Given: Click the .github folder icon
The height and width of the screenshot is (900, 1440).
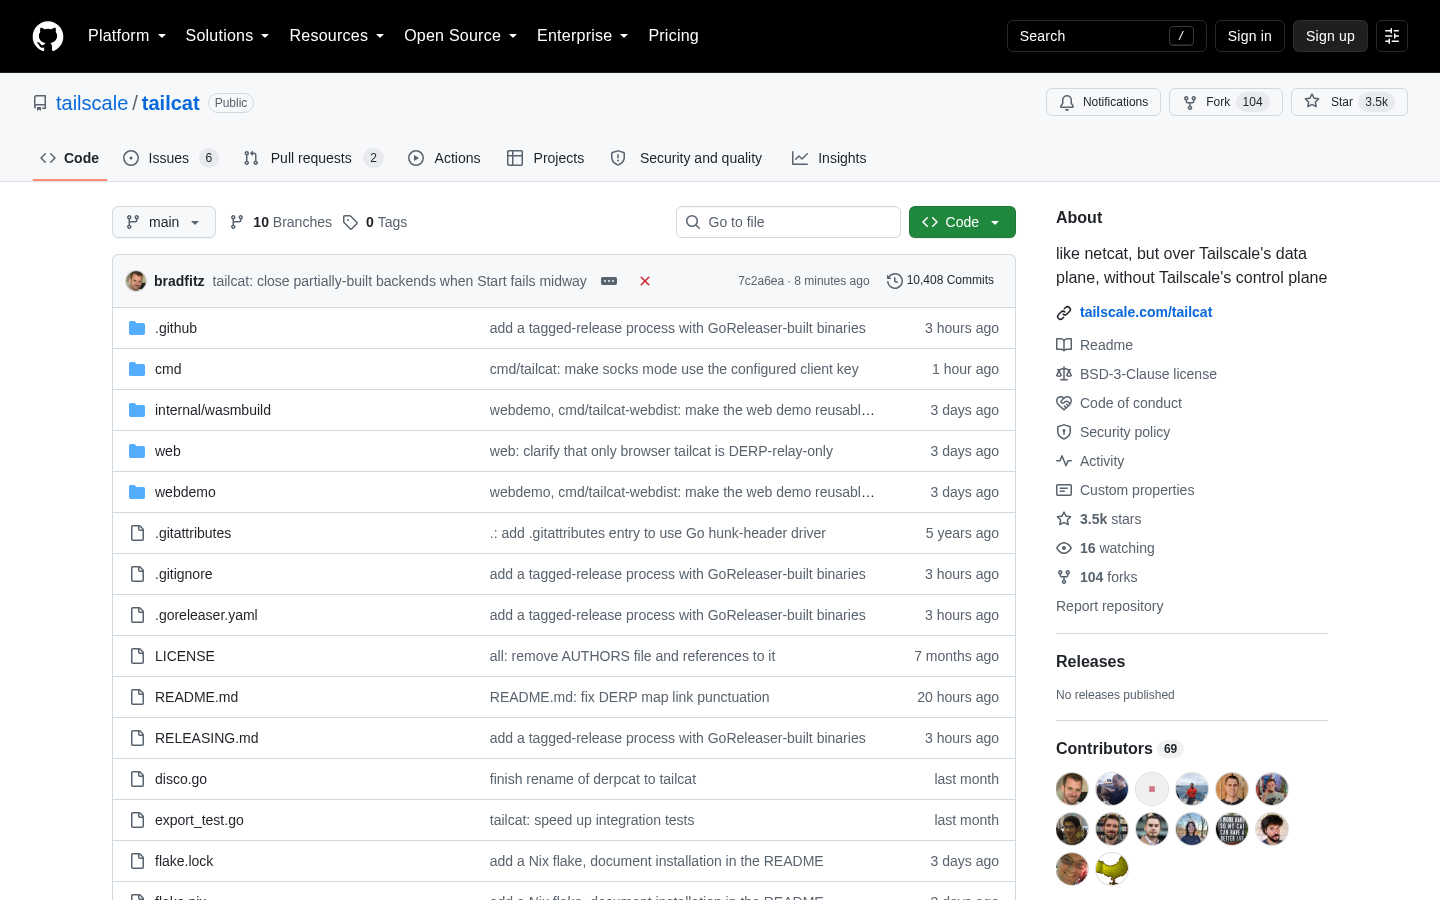Looking at the screenshot, I should (137, 328).
